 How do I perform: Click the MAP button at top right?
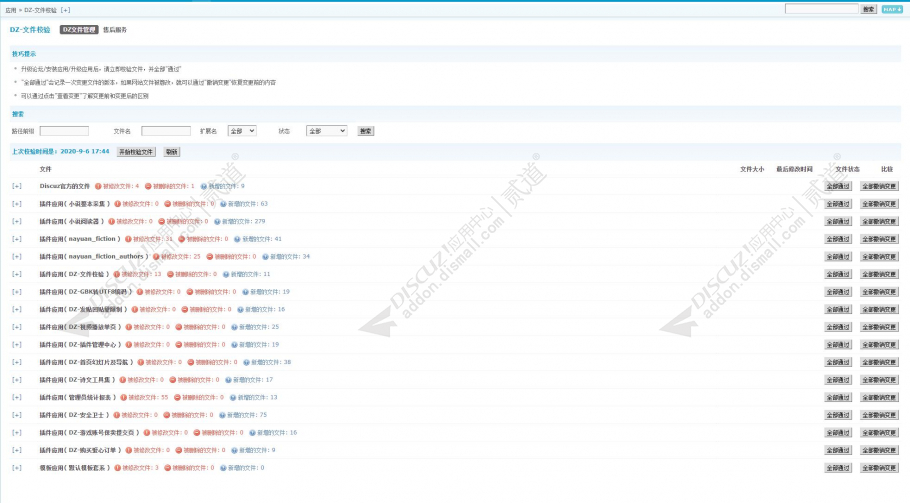pos(892,9)
